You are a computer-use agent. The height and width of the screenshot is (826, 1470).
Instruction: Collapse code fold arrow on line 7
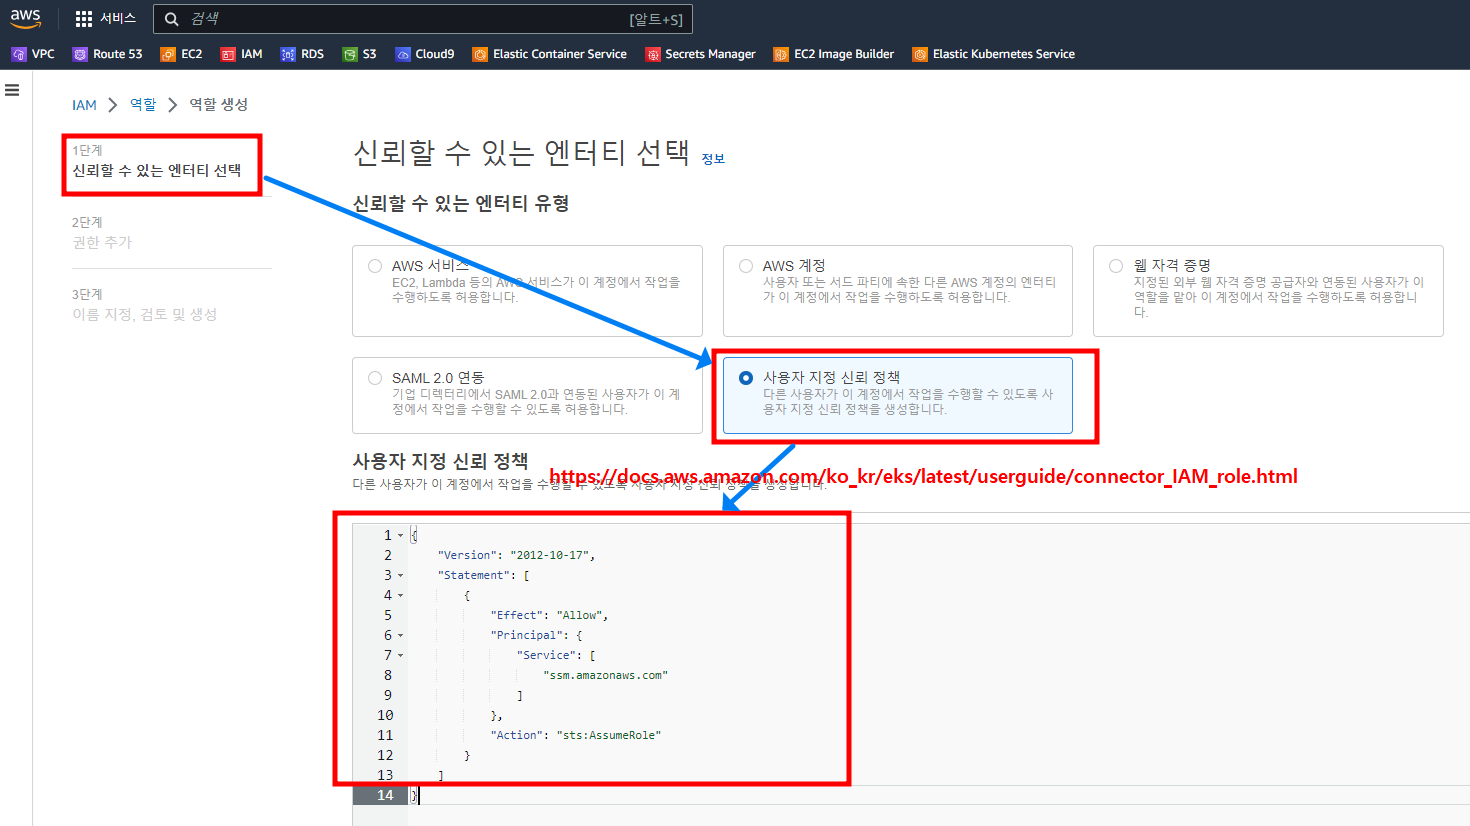click(x=400, y=655)
